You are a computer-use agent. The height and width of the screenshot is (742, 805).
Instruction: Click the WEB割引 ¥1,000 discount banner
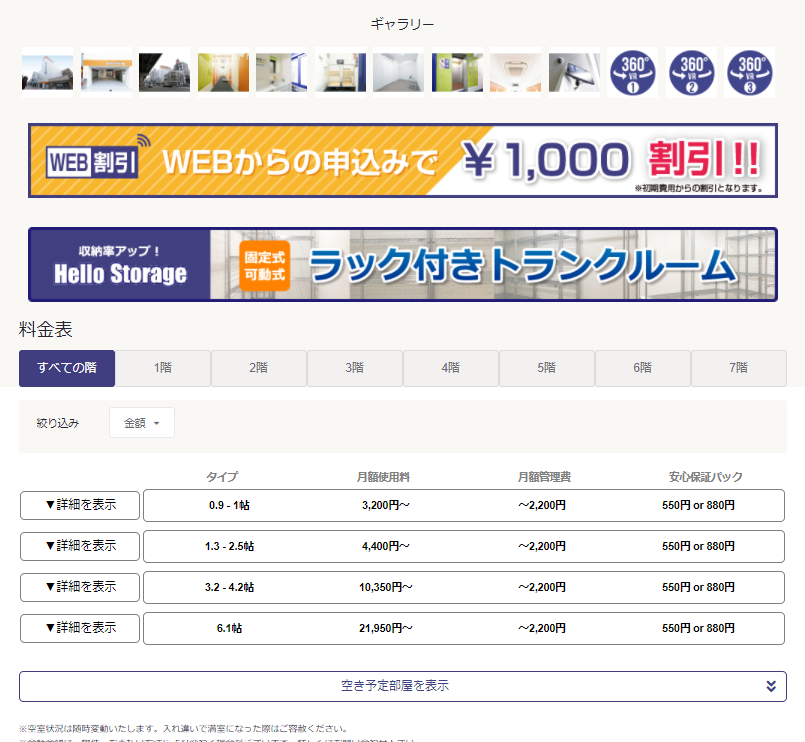point(402,161)
